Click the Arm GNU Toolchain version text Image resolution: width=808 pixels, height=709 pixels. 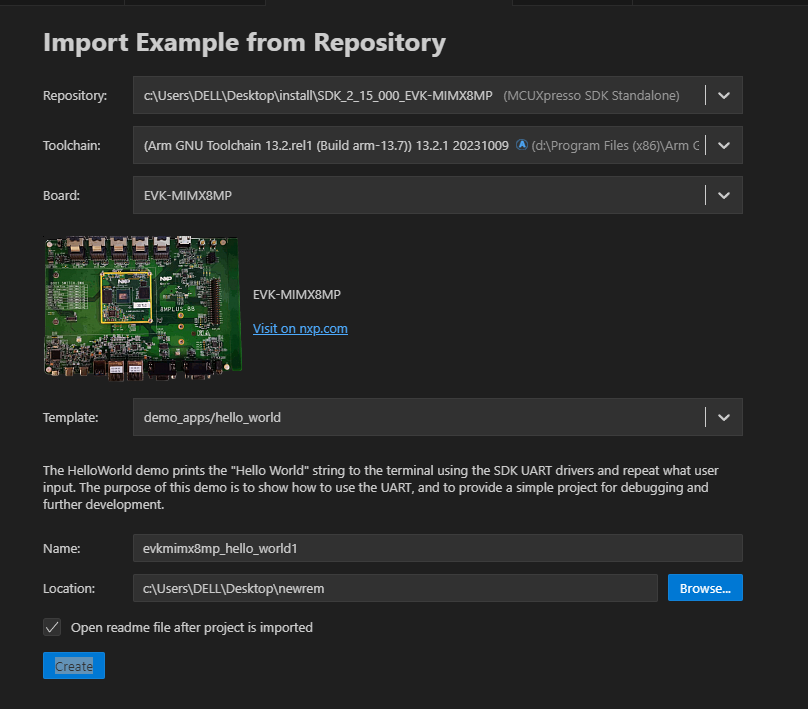tap(327, 146)
